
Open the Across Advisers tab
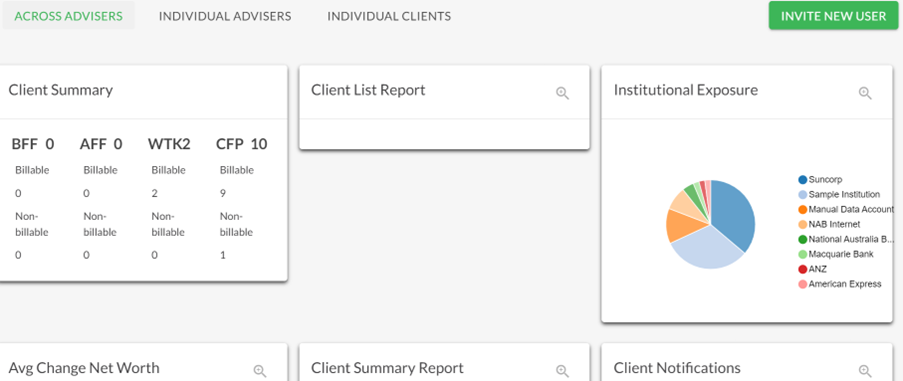tap(69, 16)
